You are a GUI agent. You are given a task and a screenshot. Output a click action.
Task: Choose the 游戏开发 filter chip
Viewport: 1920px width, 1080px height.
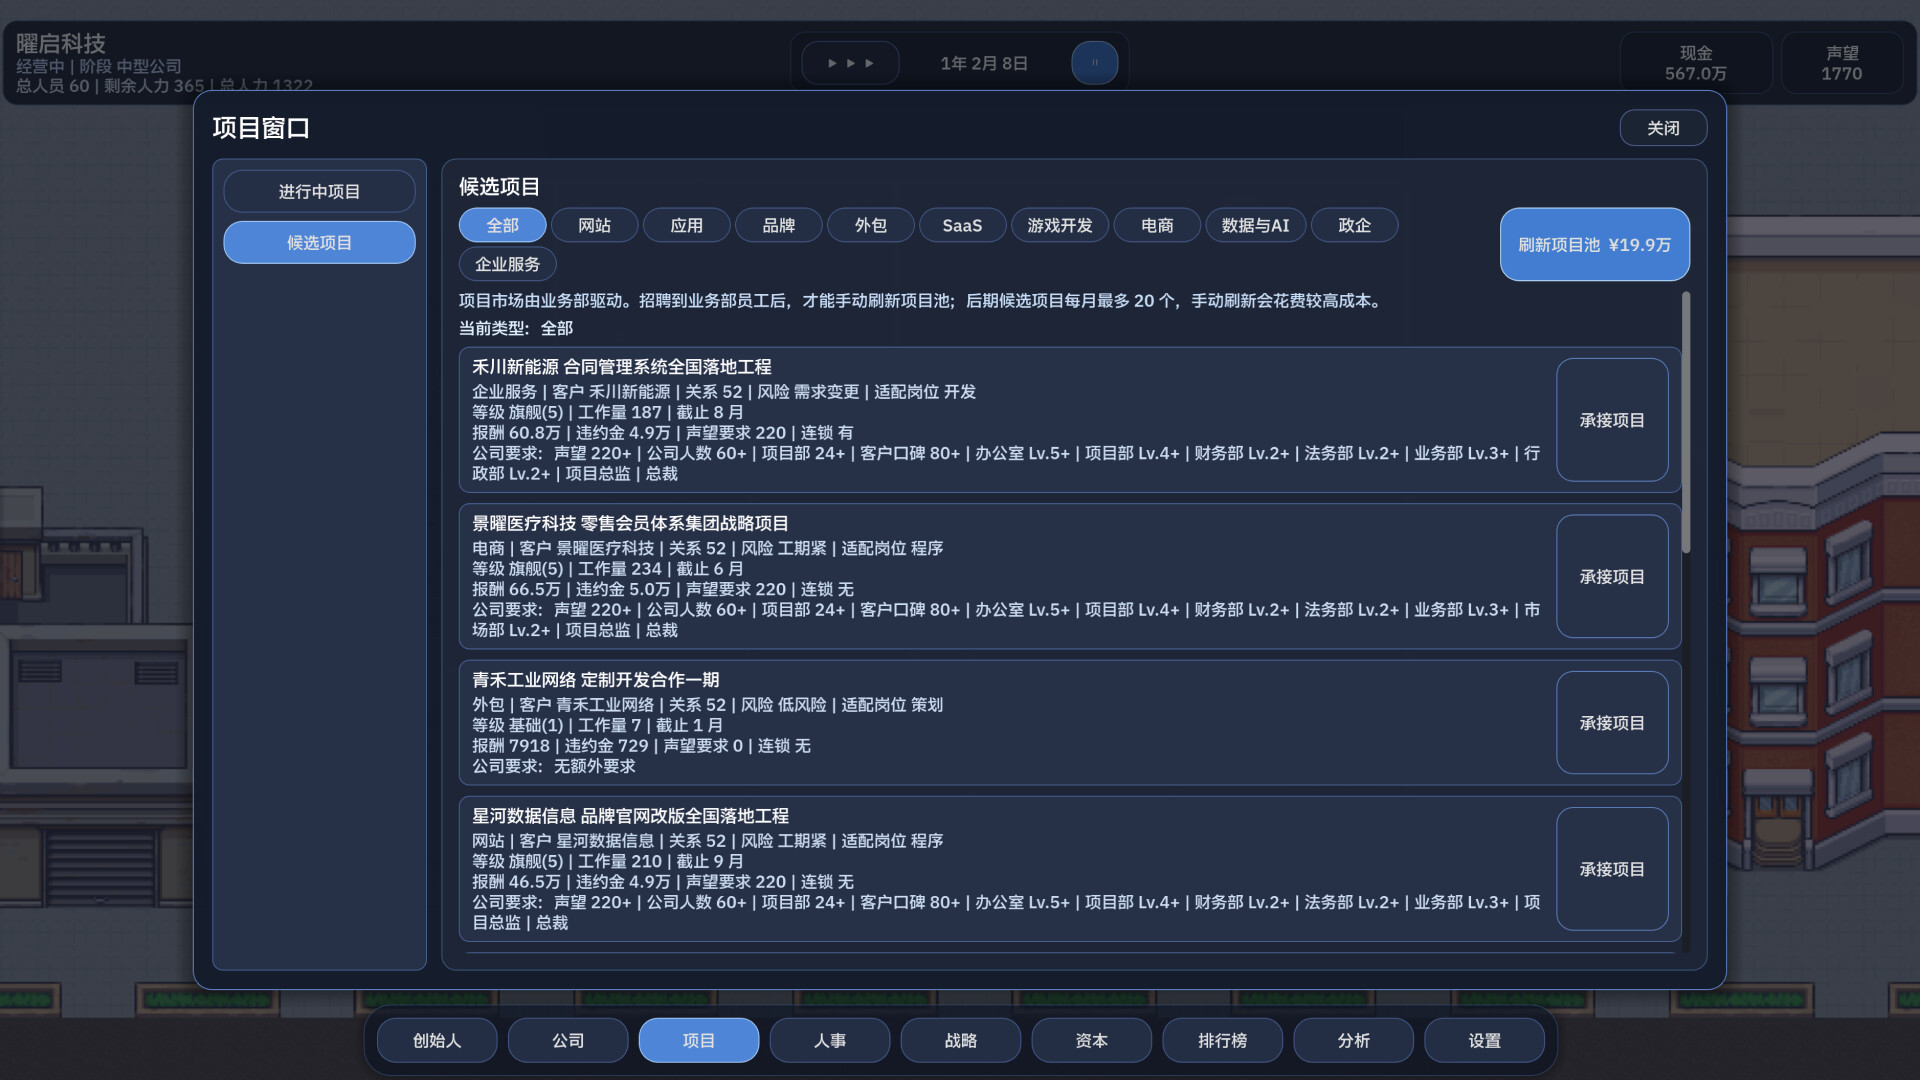(1059, 225)
